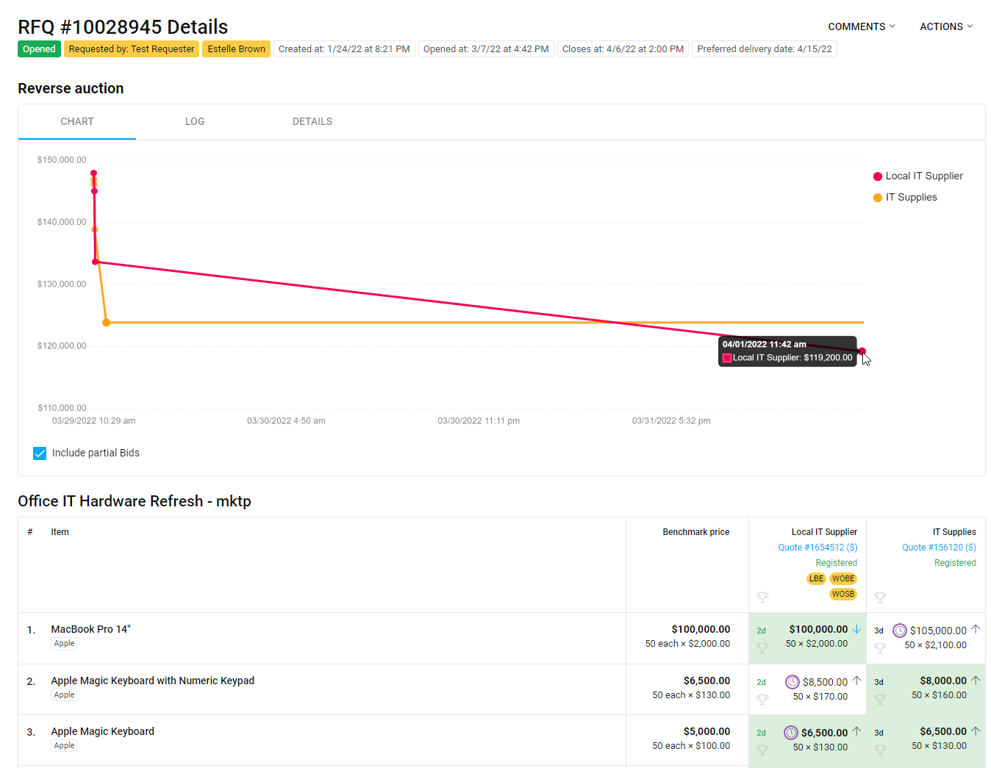This screenshot has width=991, height=768.
Task: Click purple clock icon beside $105,000.00
Action: point(899,630)
